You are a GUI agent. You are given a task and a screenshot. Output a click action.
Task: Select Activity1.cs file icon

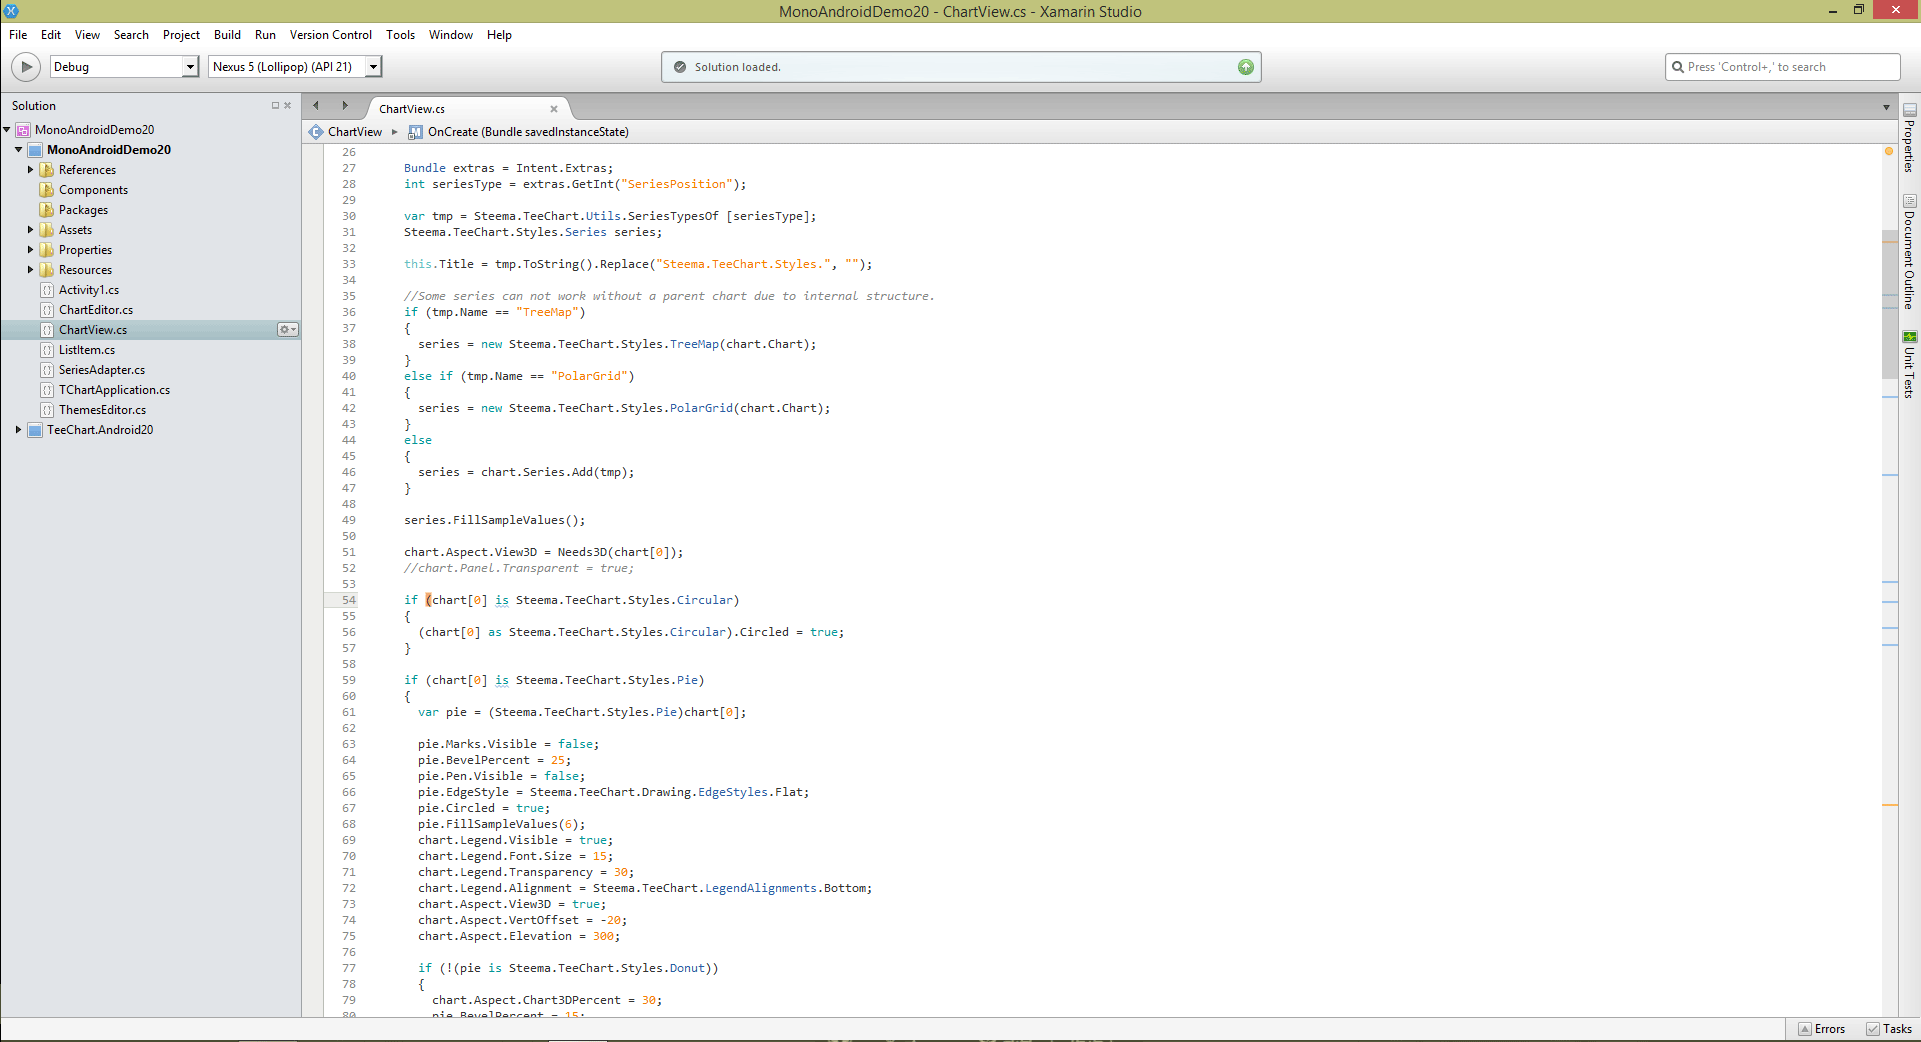(47, 290)
